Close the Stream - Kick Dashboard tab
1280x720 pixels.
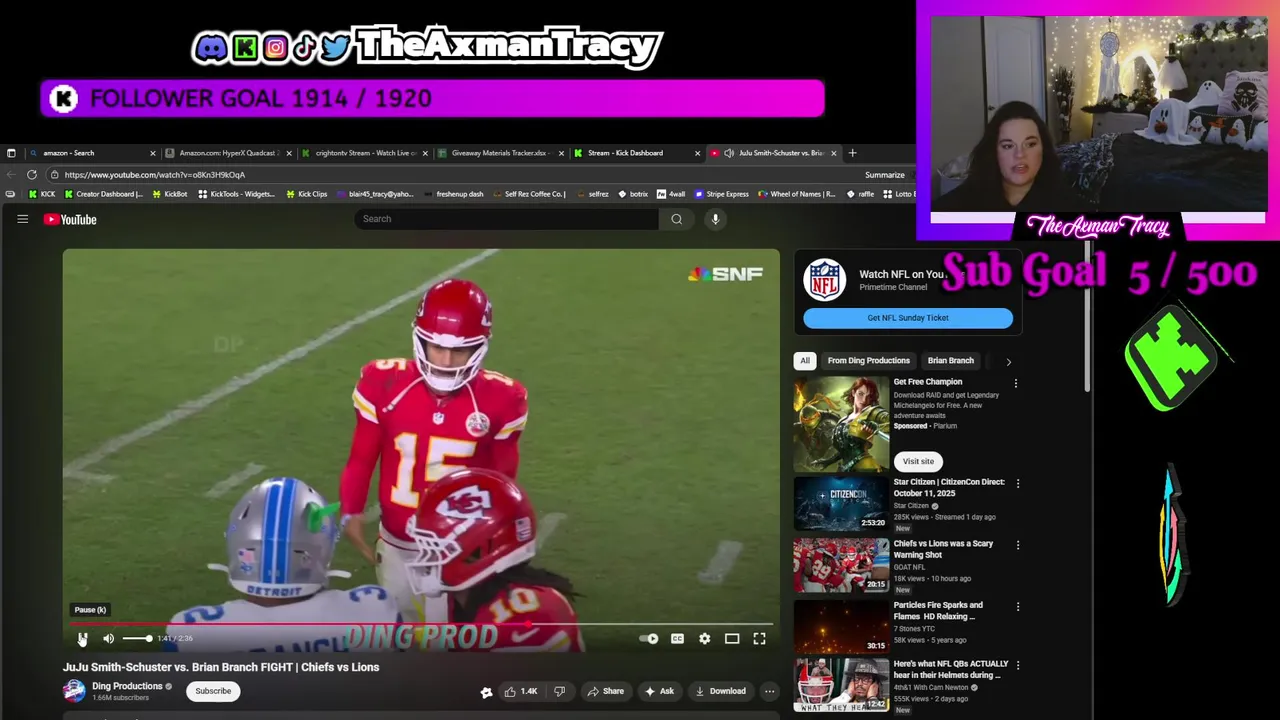(697, 153)
